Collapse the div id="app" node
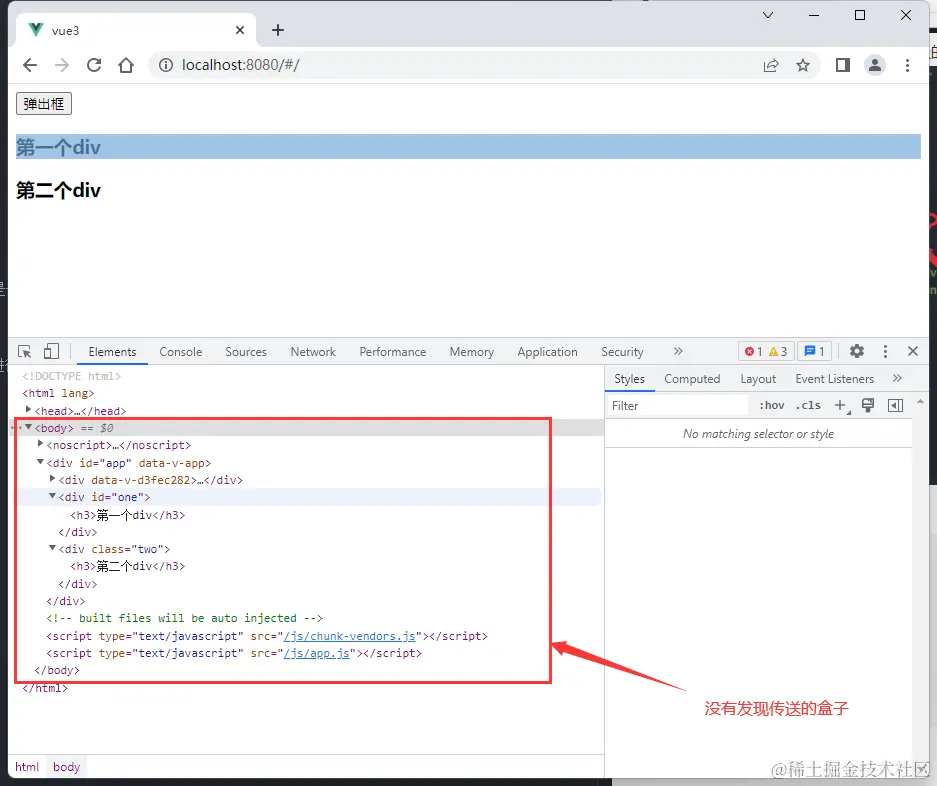This screenshot has width=937, height=786. (x=40, y=462)
